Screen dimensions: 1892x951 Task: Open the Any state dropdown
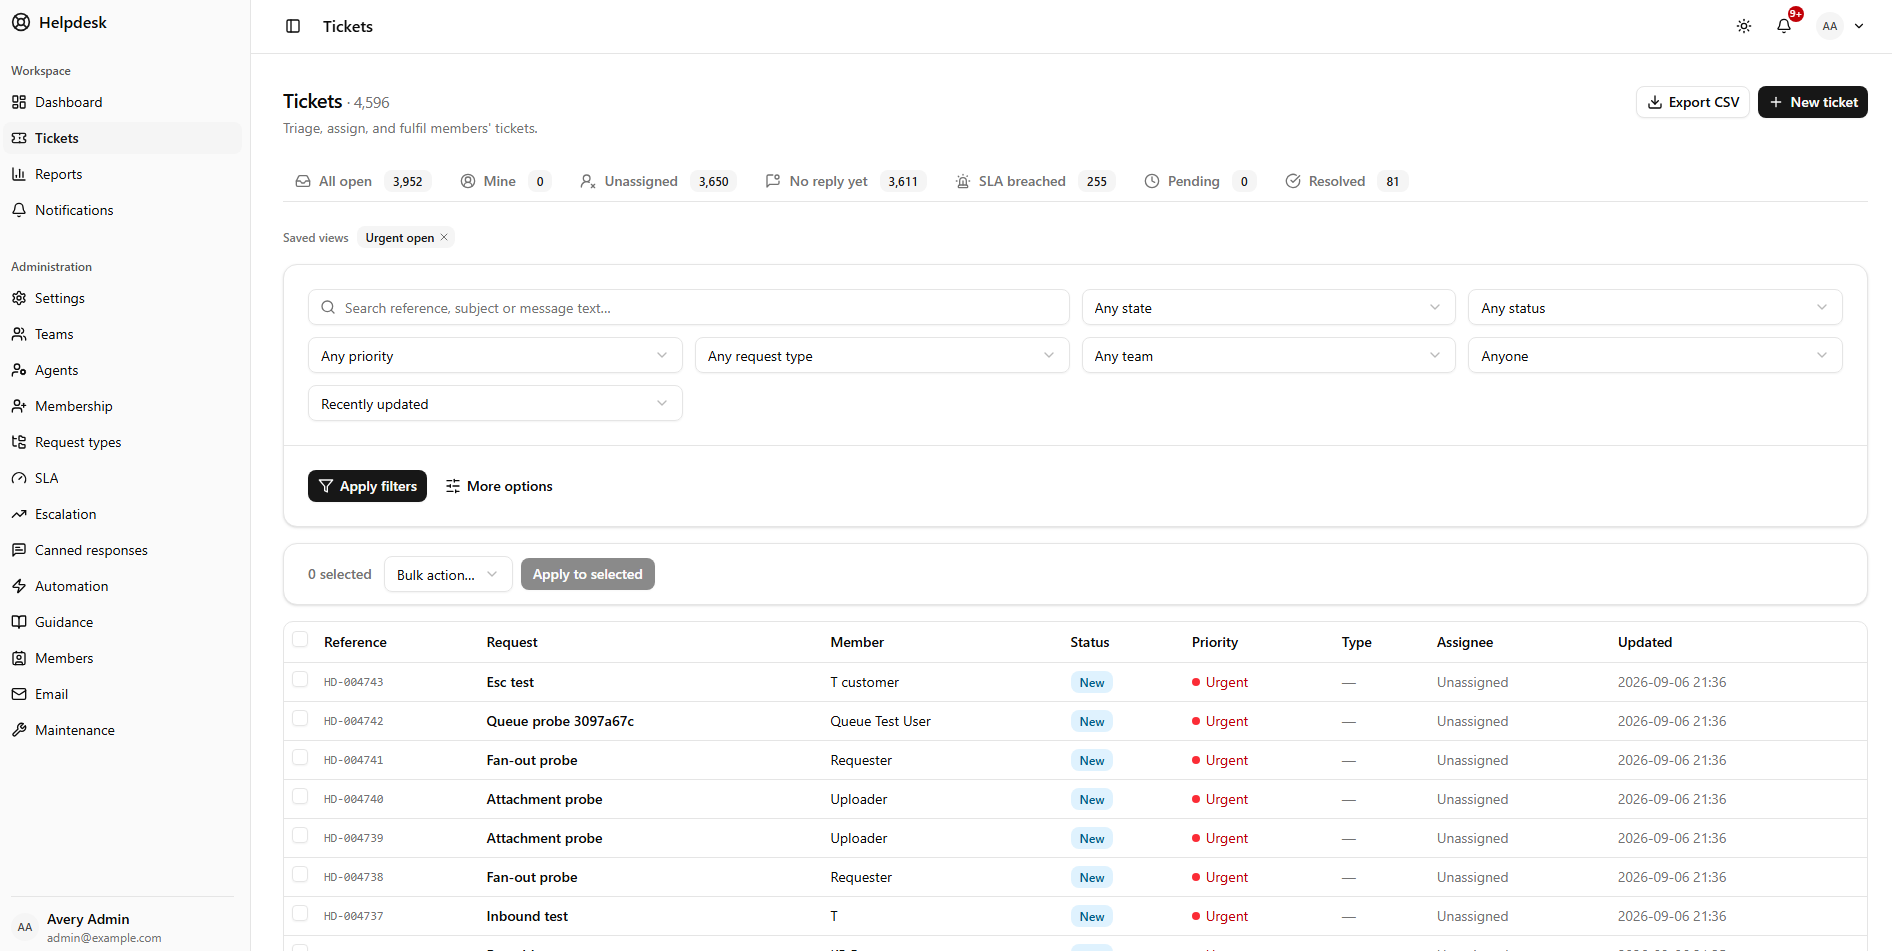pyautogui.click(x=1268, y=308)
